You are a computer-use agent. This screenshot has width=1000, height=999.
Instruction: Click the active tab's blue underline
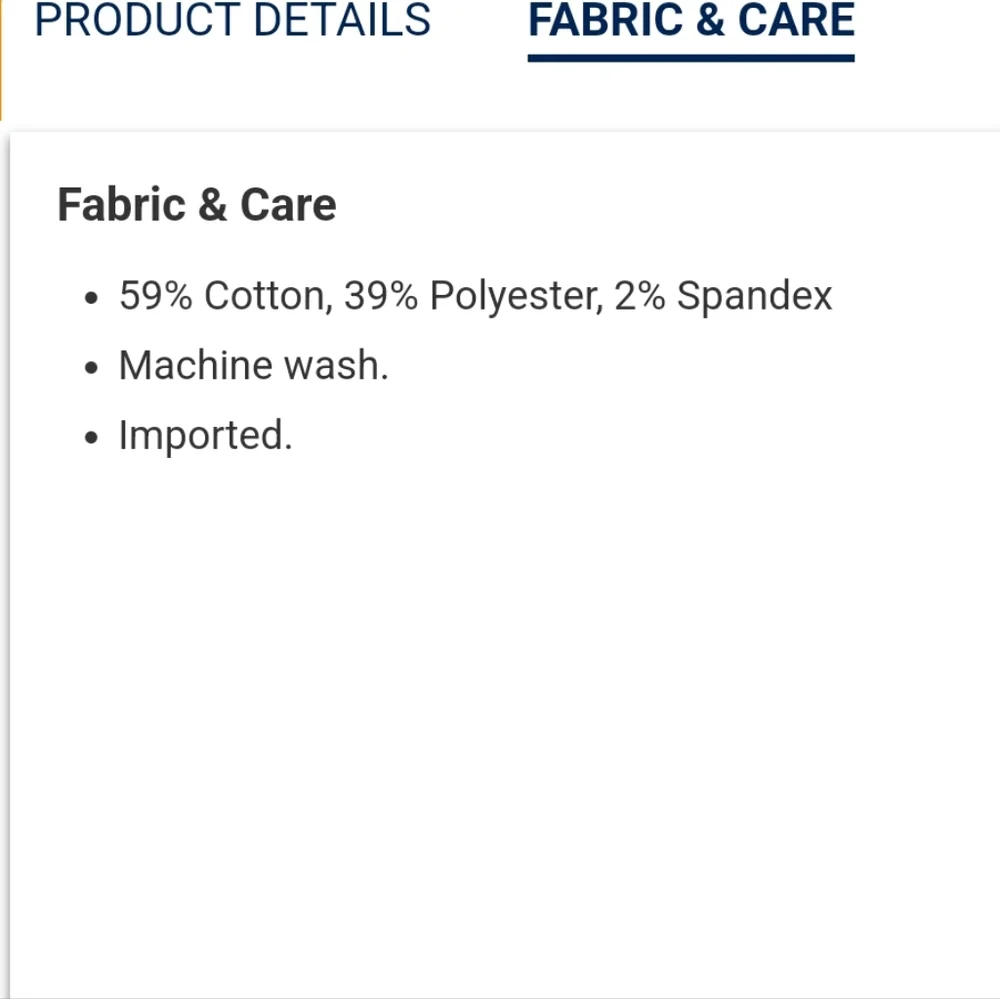(x=691, y=58)
